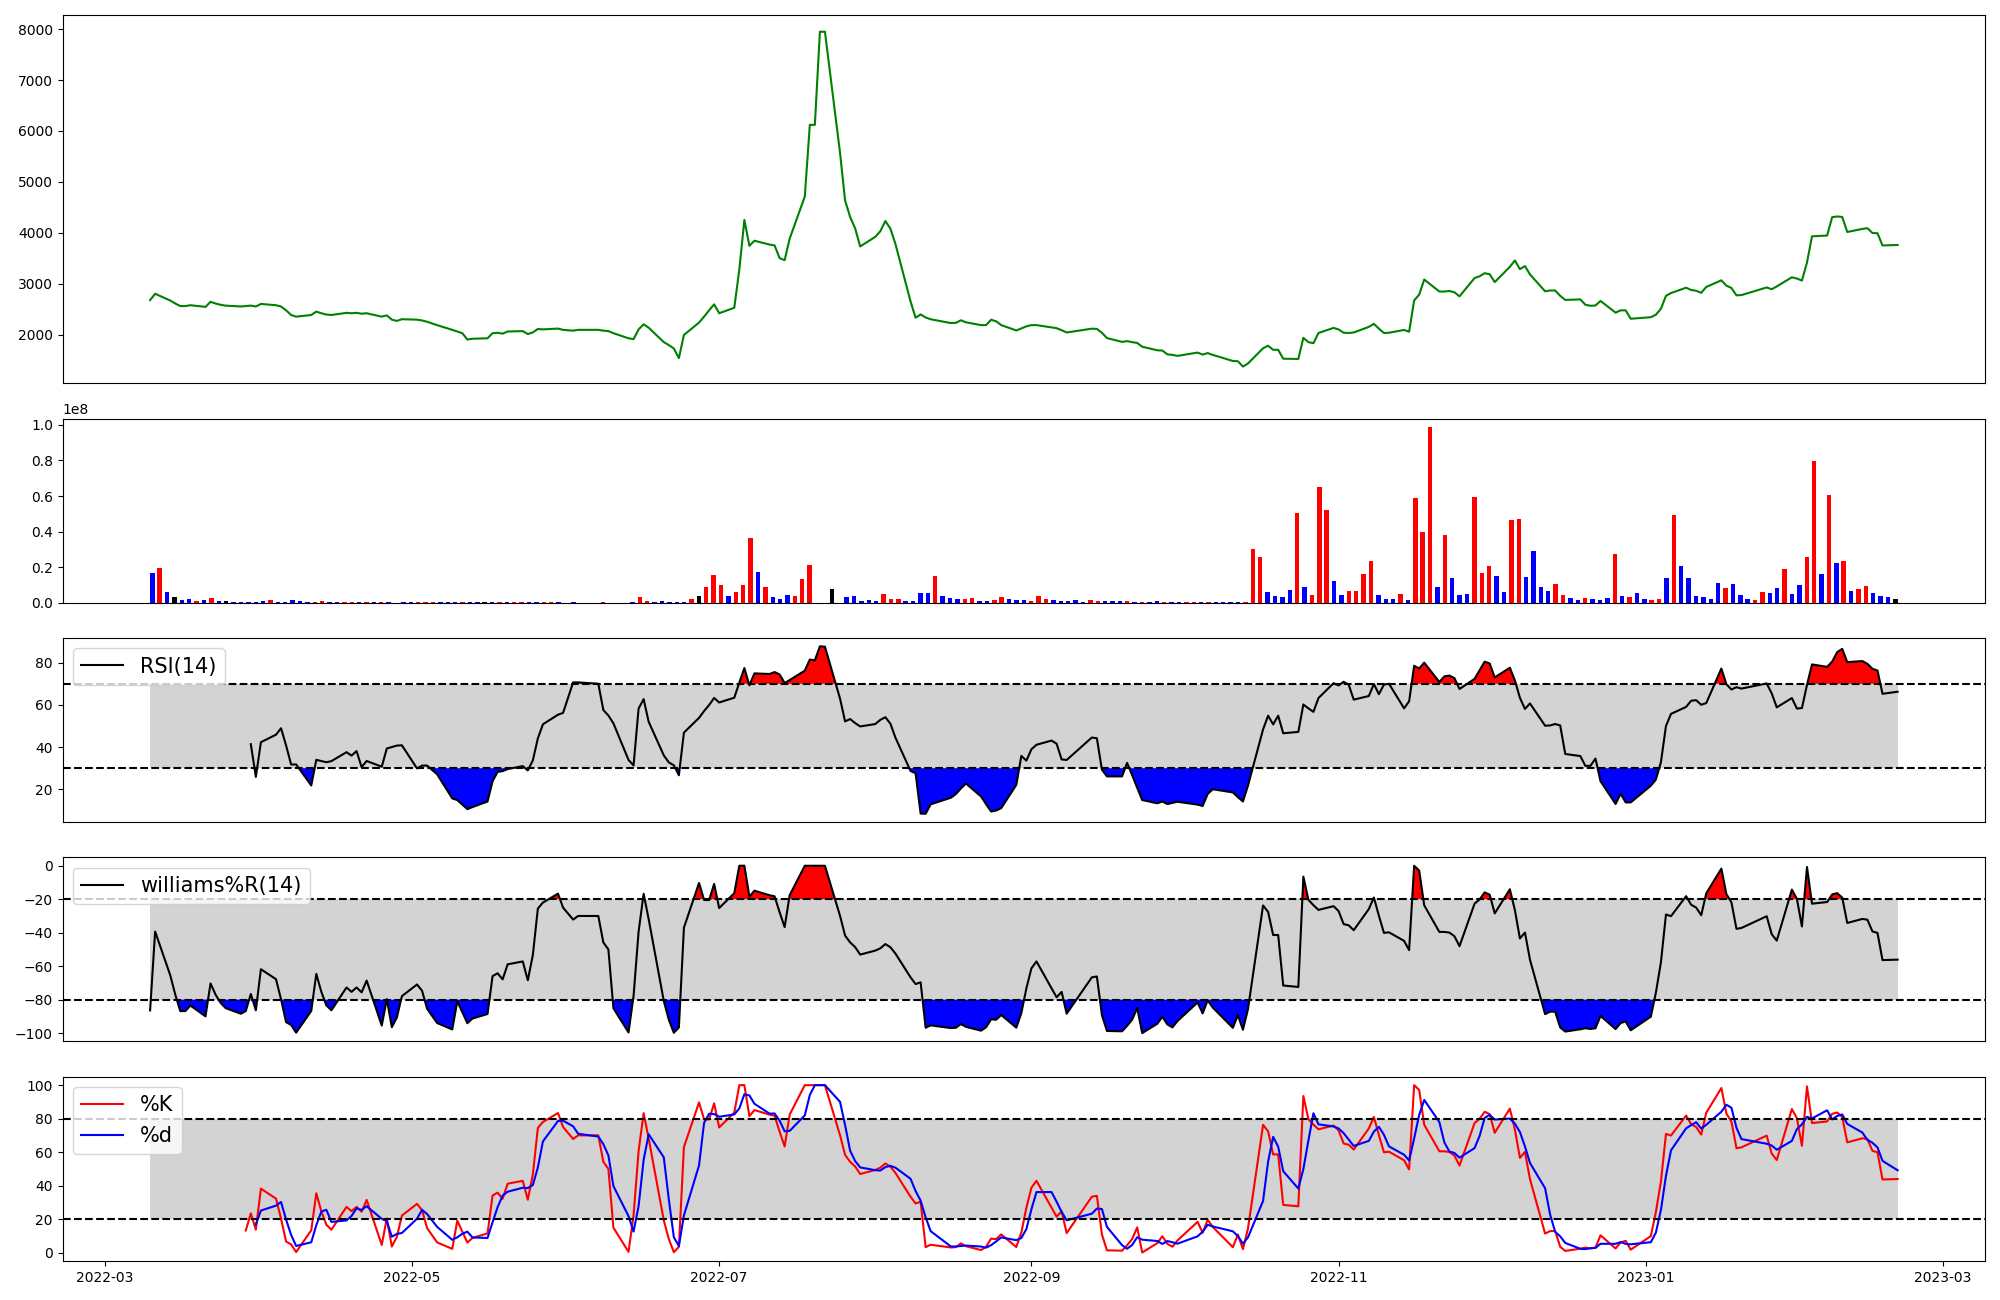
Task: Click the 2023-03 x-axis date label
Action: (1943, 1277)
